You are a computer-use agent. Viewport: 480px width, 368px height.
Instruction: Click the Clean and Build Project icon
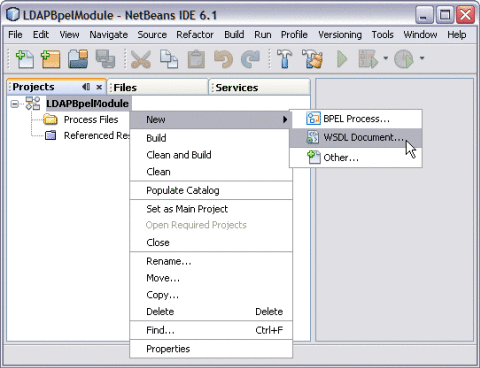(x=312, y=59)
